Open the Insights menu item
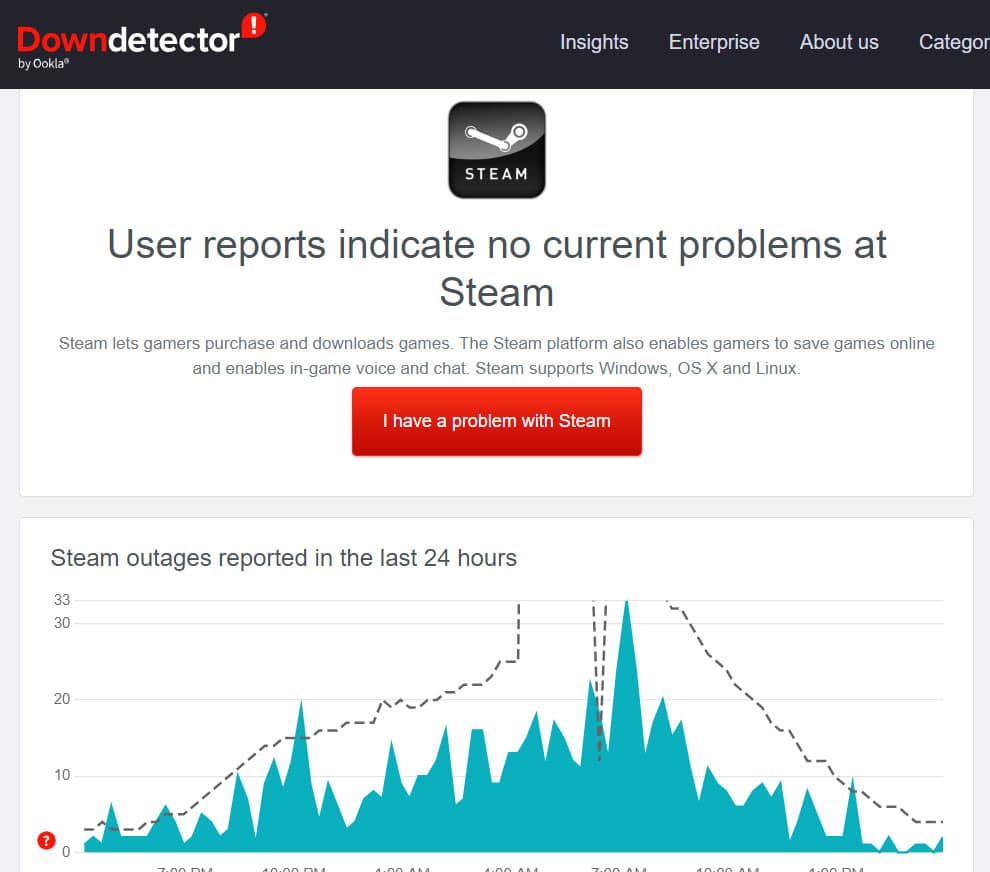Image resolution: width=990 pixels, height=872 pixels. [594, 42]
